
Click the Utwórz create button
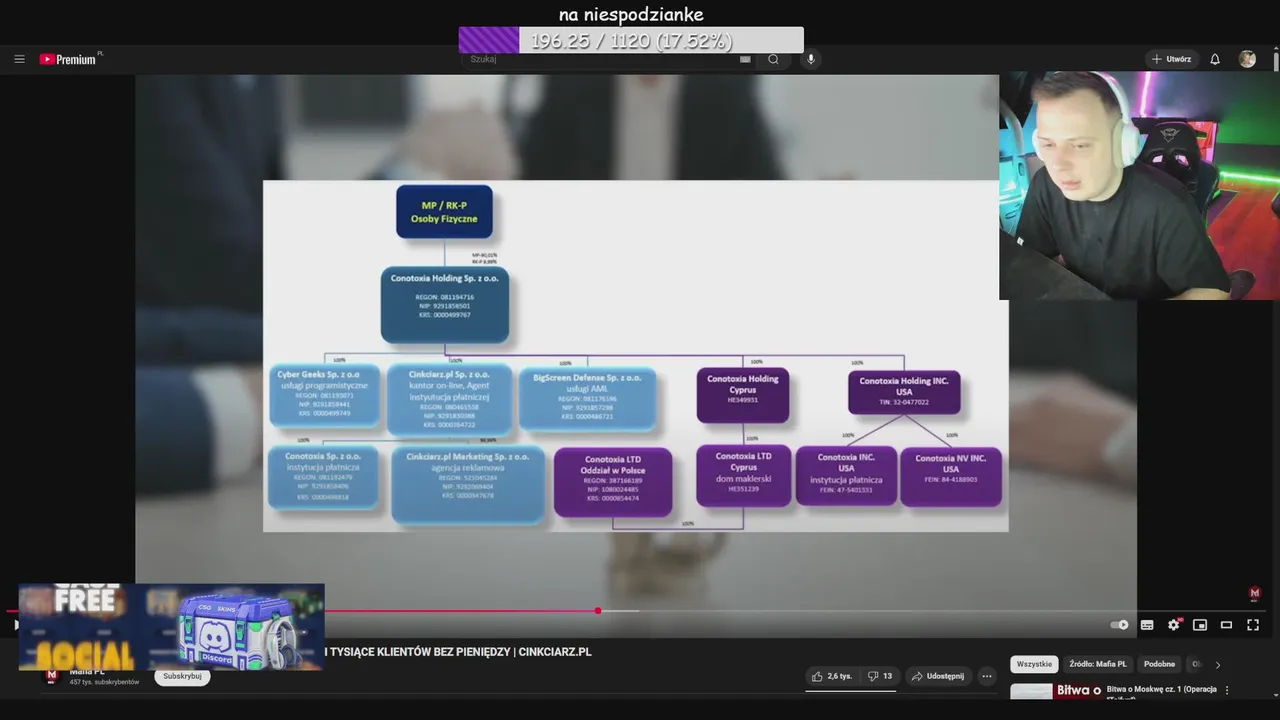click(1171, 59)
